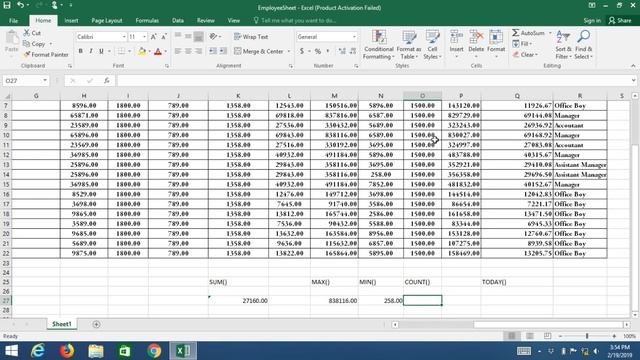Switch to Page Break Preview in status bar
Image resolution: width=640 pixels, height=360 pixels.
(547, 336)
